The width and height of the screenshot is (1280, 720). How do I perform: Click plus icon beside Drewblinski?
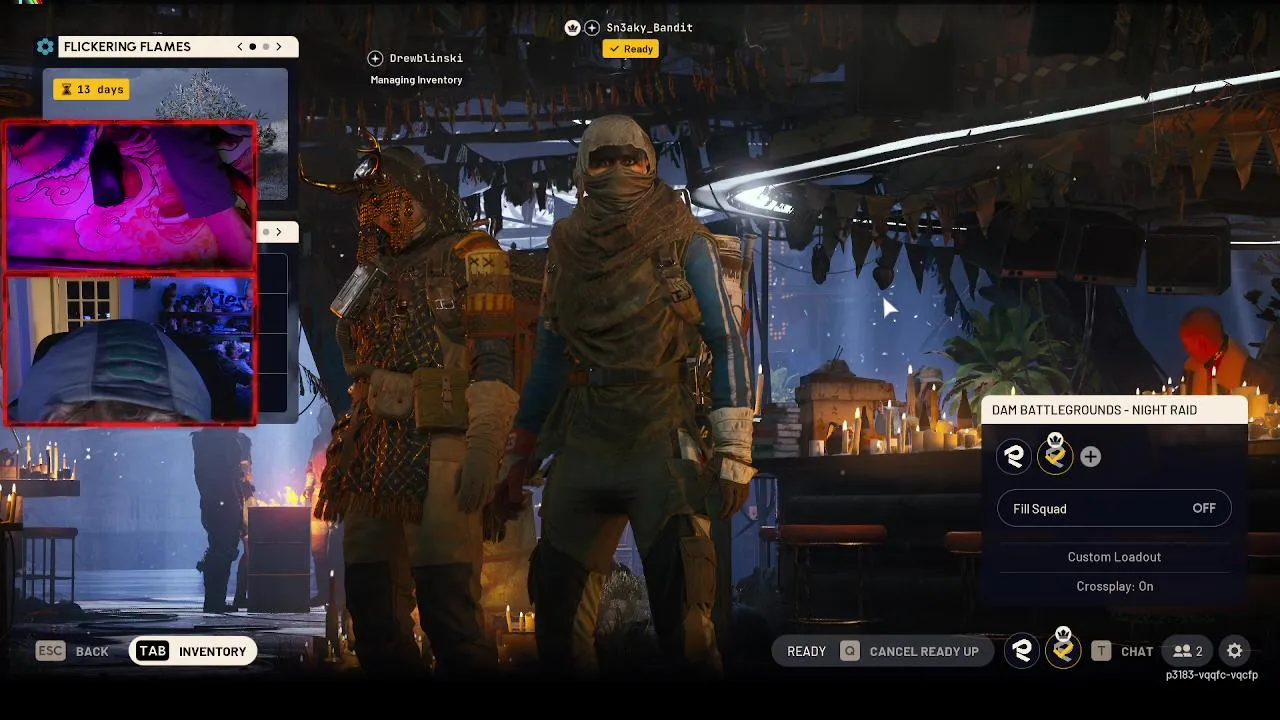(375, 59)
